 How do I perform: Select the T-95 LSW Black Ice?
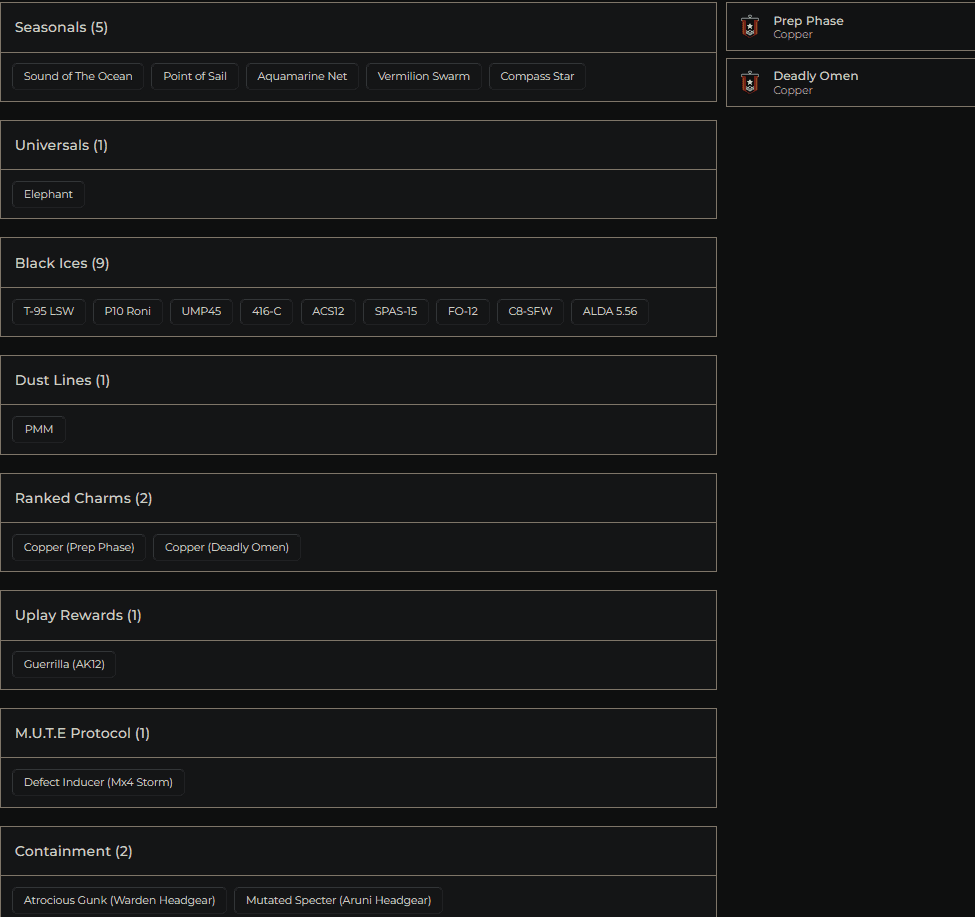49,312
